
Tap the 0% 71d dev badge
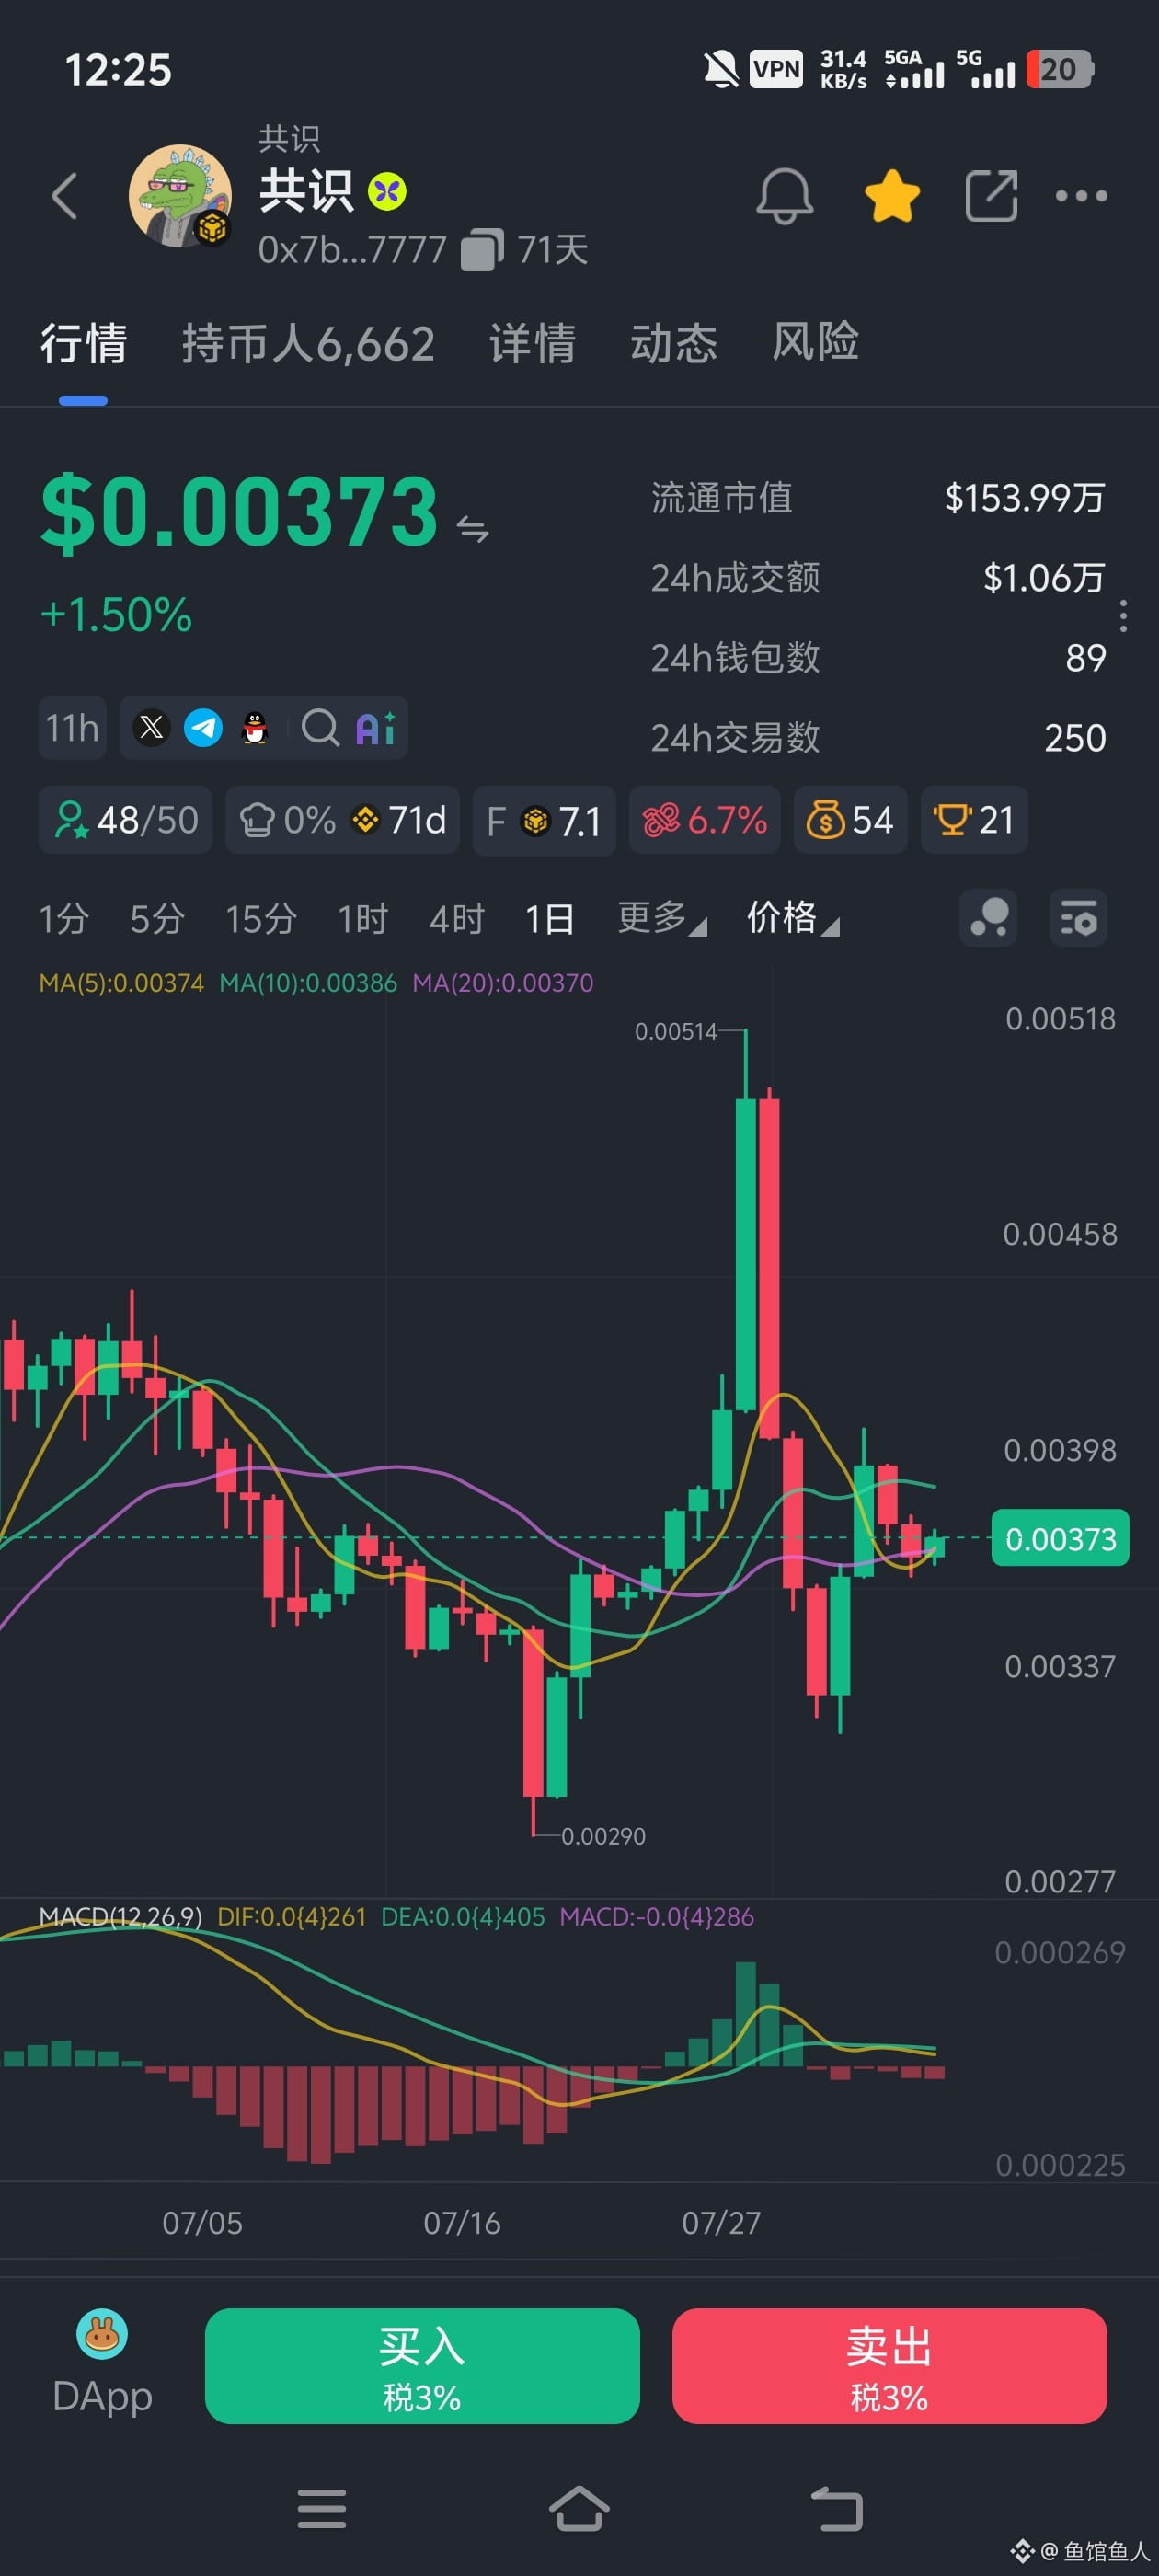342,820
